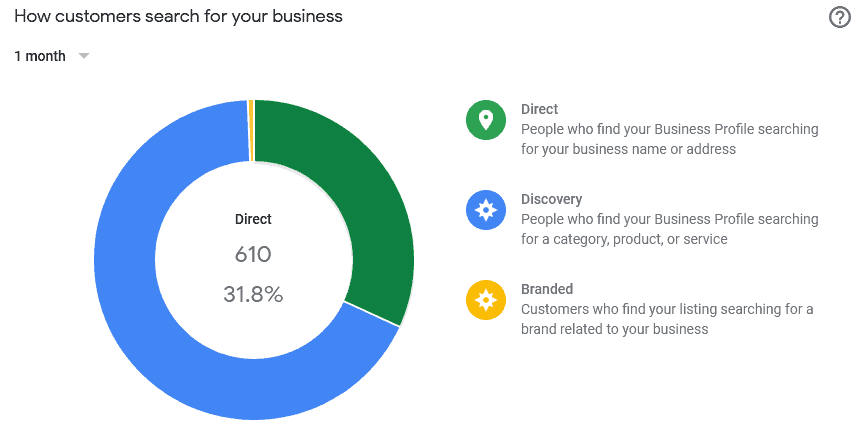Click the 610 count in chart center

[253, 255]
